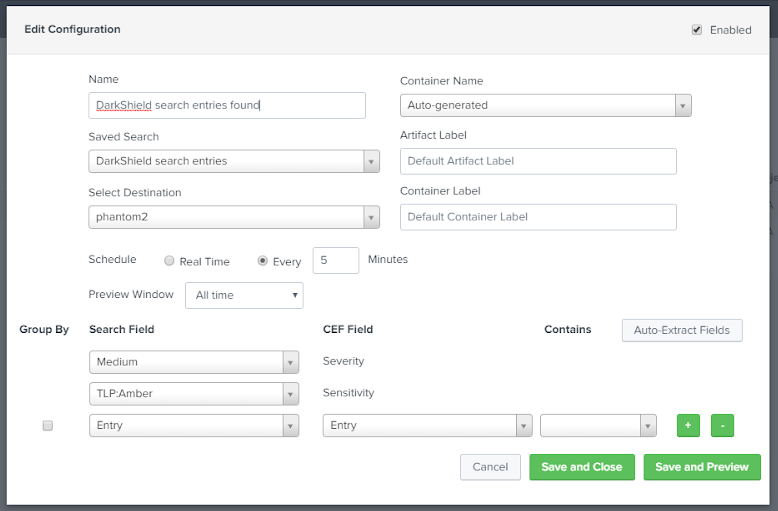
Task: Click the green minus remove-field button
Action: pos(722,425)
